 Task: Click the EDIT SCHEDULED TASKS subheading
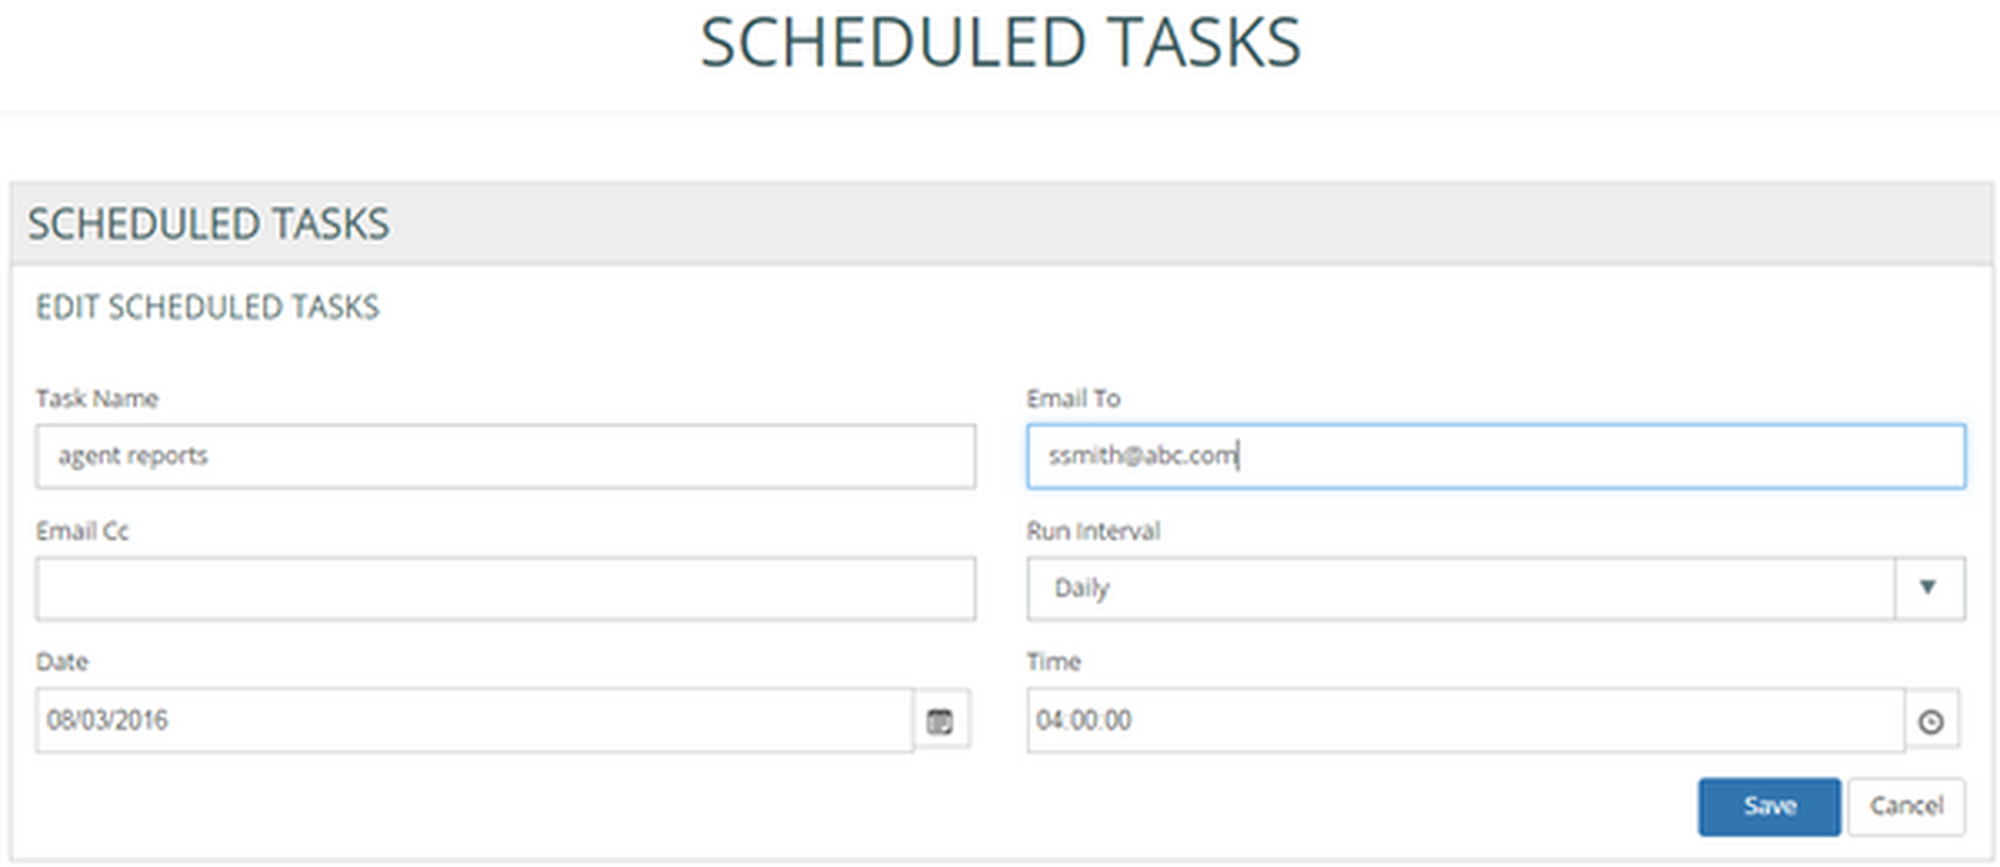pyautogui.click(x=208, y=307)
